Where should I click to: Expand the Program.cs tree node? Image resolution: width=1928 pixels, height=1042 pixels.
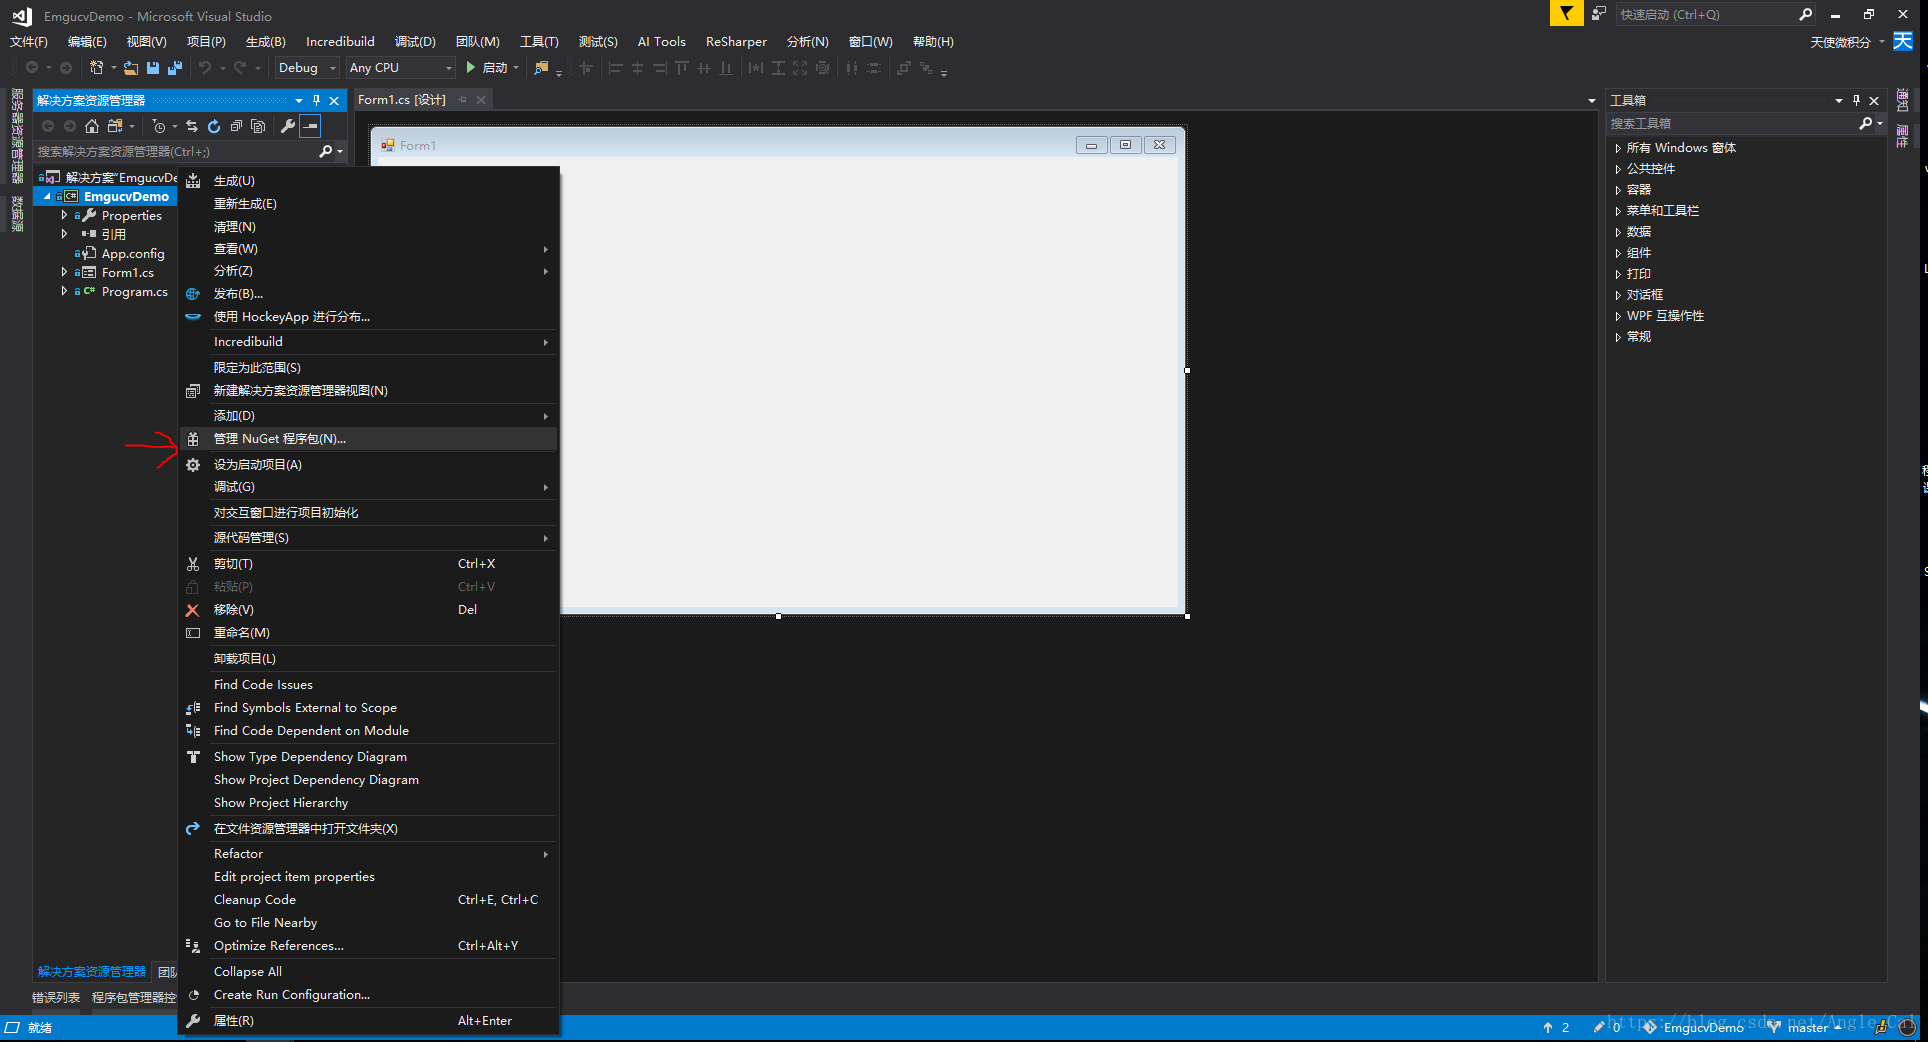65,291
